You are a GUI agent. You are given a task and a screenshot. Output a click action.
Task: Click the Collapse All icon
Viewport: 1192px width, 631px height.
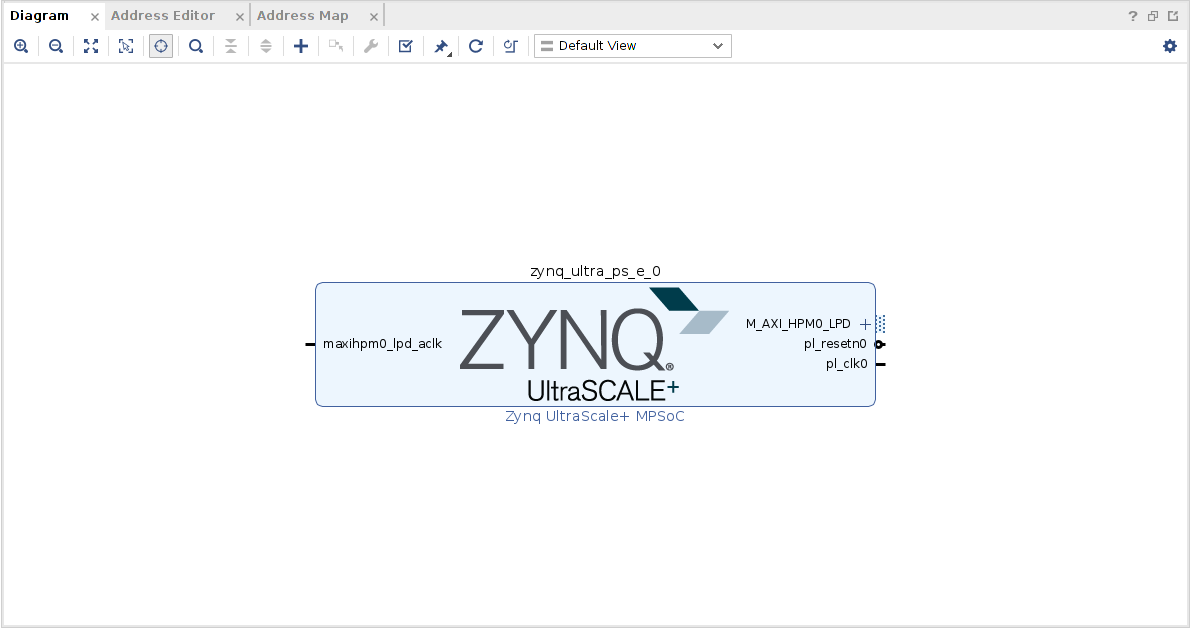click(x=231, y=46)
